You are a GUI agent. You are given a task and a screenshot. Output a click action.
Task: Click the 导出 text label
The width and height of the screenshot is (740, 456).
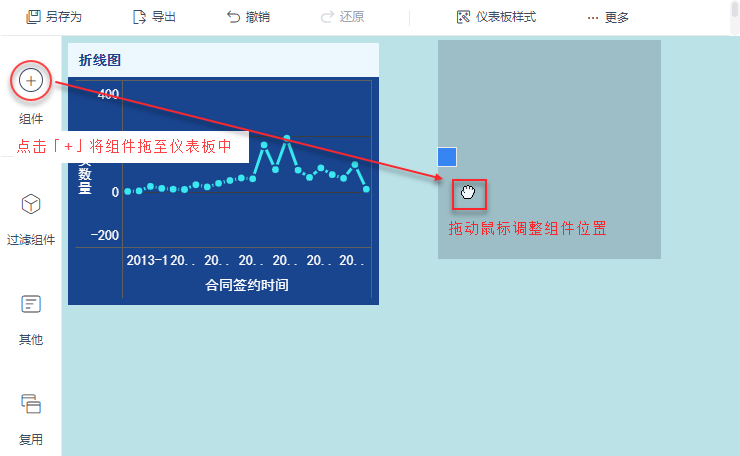164,17
